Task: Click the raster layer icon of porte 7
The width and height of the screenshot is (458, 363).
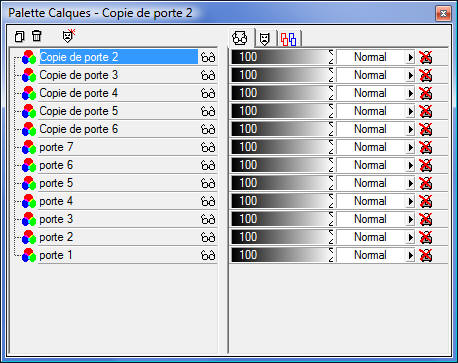Action: [x=29, y=147]
